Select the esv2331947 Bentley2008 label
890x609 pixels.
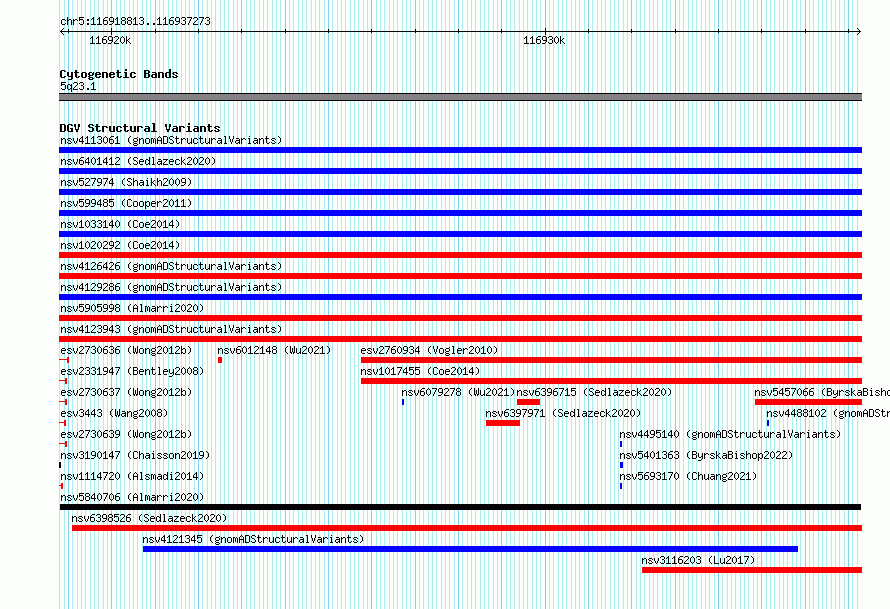coord(132,371)
